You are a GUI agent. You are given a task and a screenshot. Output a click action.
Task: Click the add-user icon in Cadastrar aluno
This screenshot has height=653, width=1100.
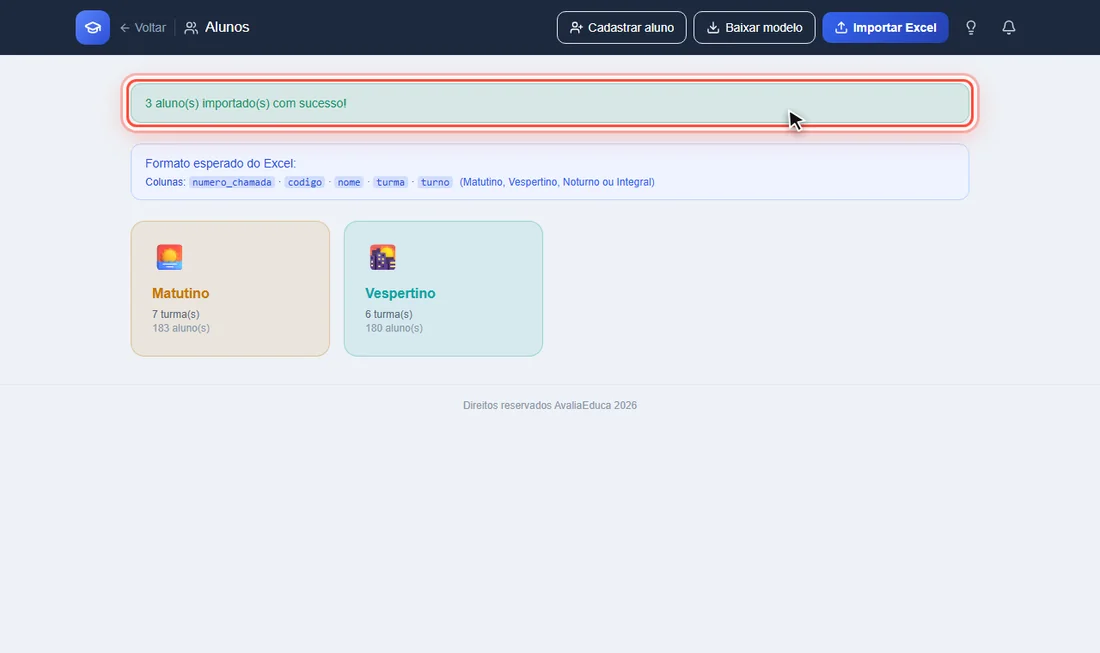pos(576,27)
